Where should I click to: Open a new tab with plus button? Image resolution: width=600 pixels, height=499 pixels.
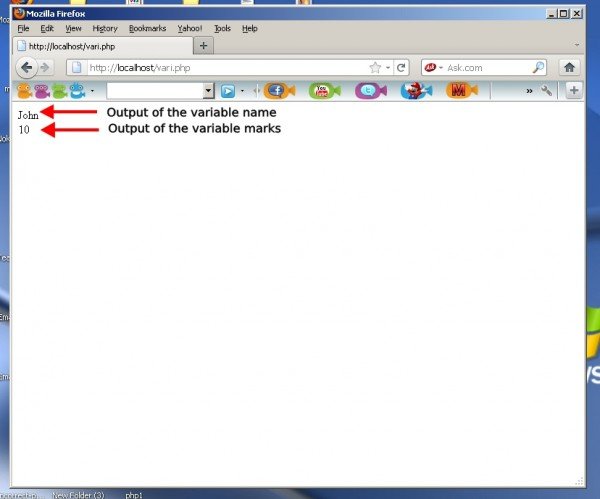(x=203, y=46)
